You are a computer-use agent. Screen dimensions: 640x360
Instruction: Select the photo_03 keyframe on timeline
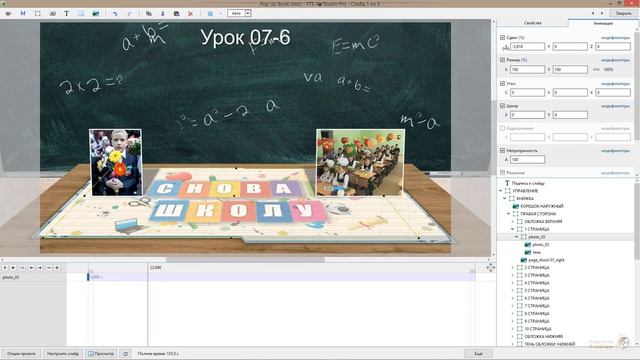click(88, 277)
